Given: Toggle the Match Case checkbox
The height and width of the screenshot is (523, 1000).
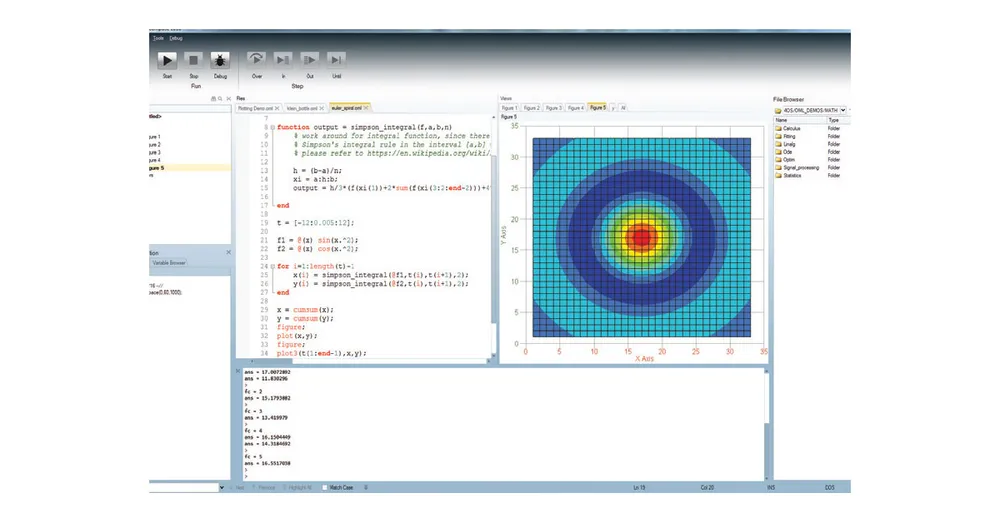Looking at the screenshot, I should pos(325,487).
